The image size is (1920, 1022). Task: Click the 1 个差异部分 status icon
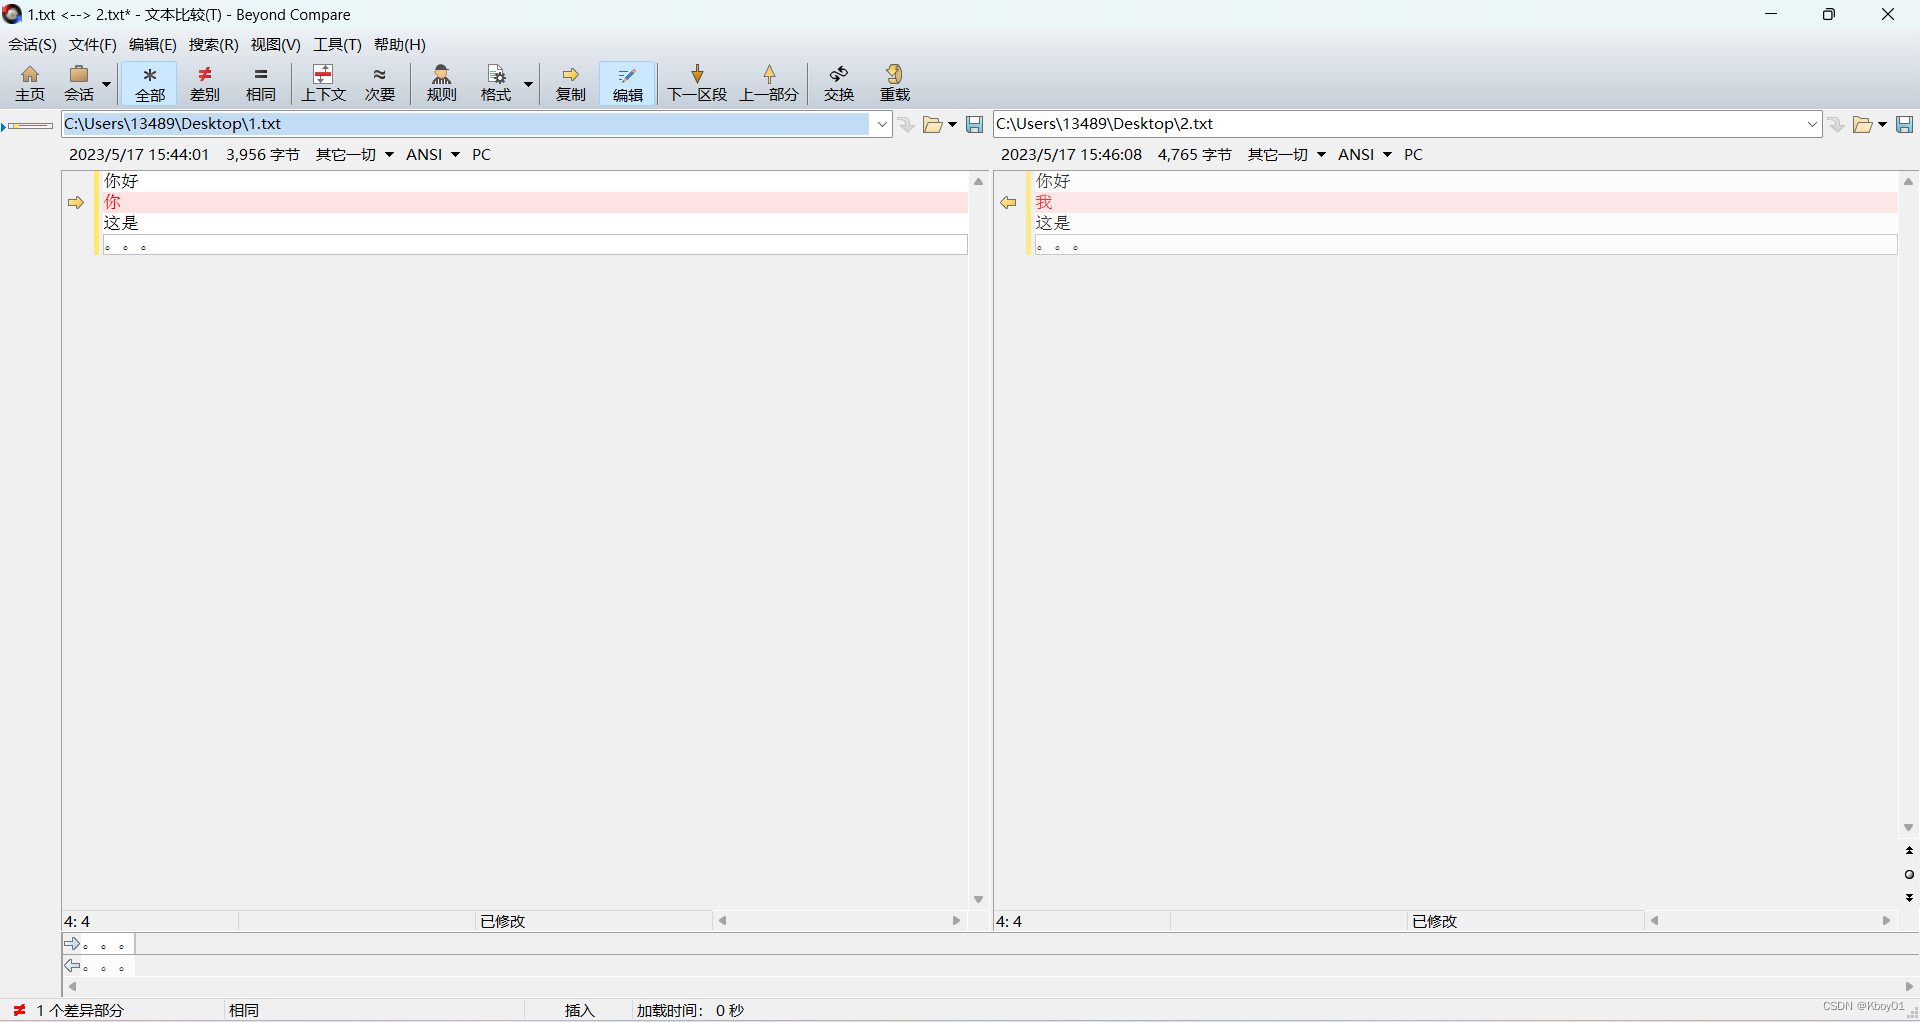pos(19,1010)
